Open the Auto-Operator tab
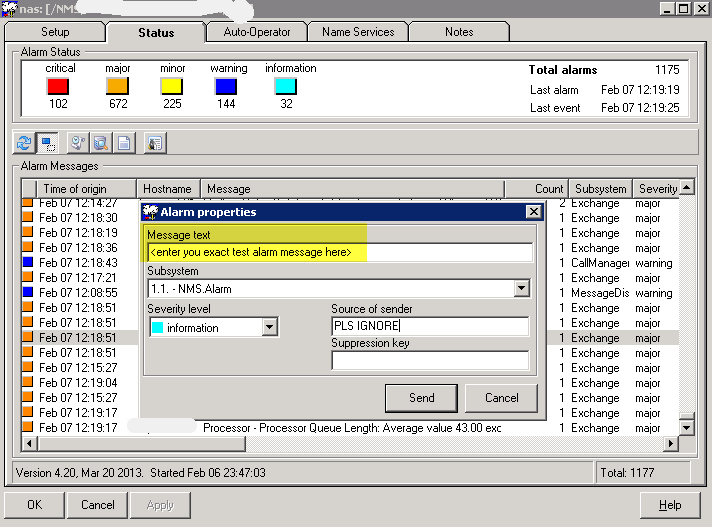Screen dimensions: 712x527 click(x=257, y=32)
